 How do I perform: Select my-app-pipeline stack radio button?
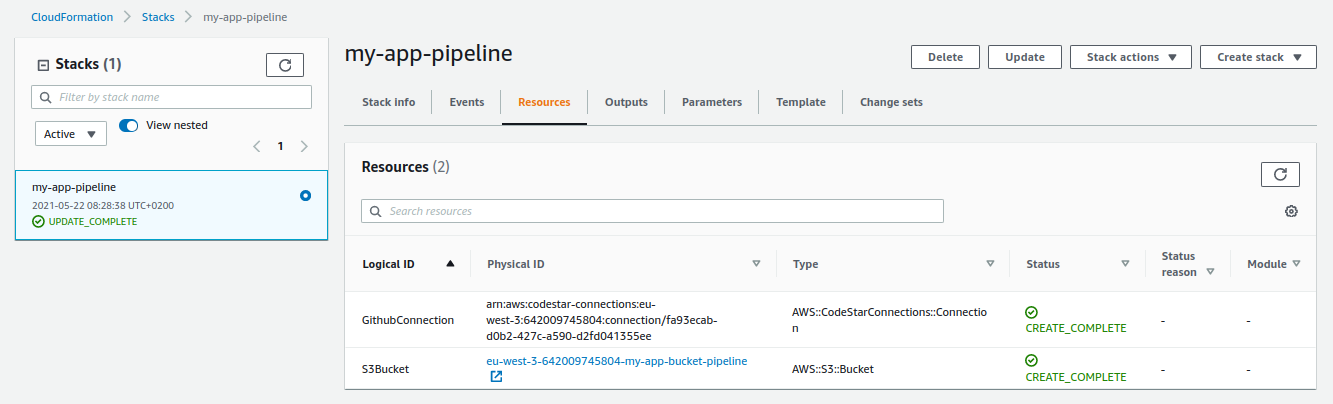coord(305,196)
